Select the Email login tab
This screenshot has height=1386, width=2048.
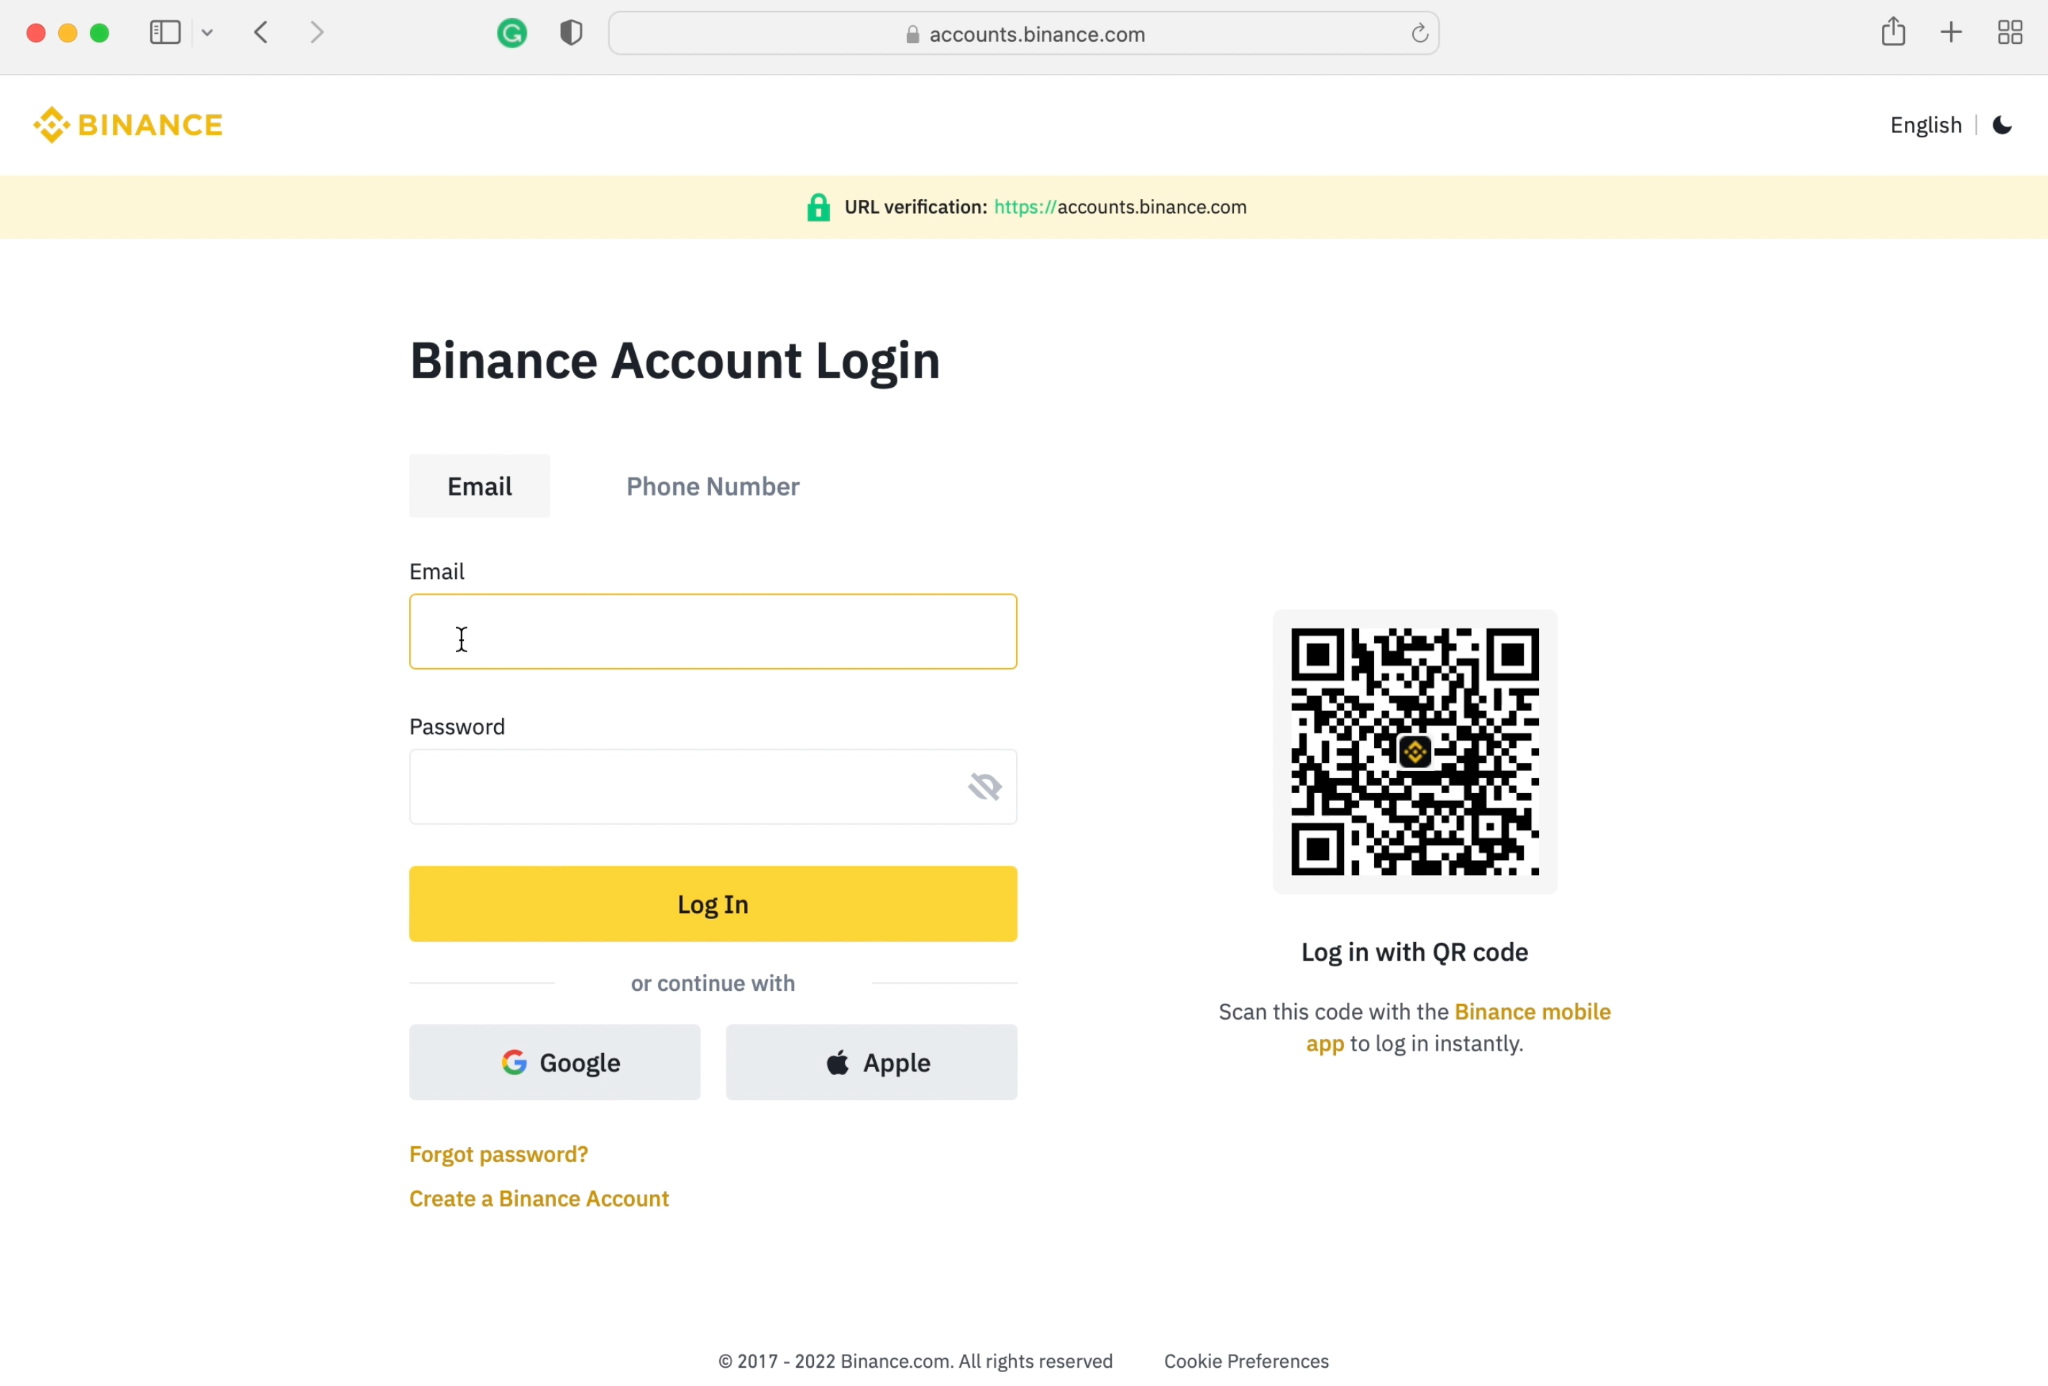click(480, 486)
